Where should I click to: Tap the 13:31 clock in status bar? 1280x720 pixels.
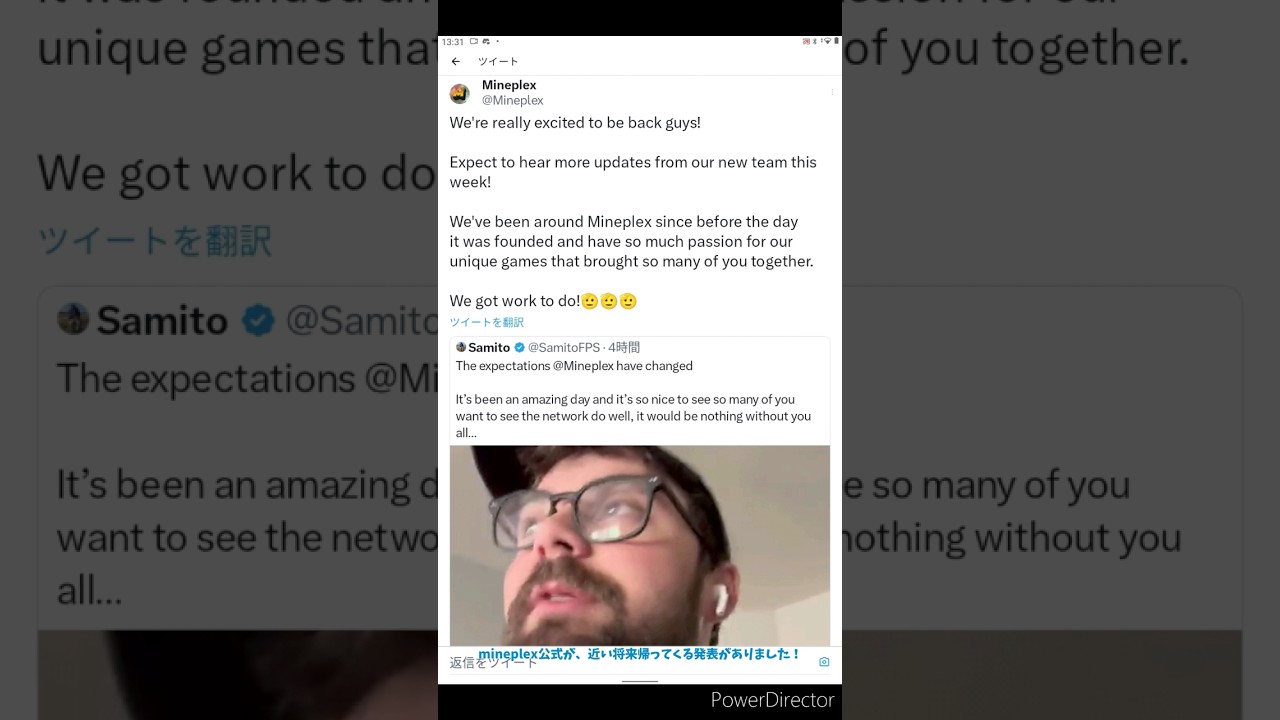(x=452, y=42)
